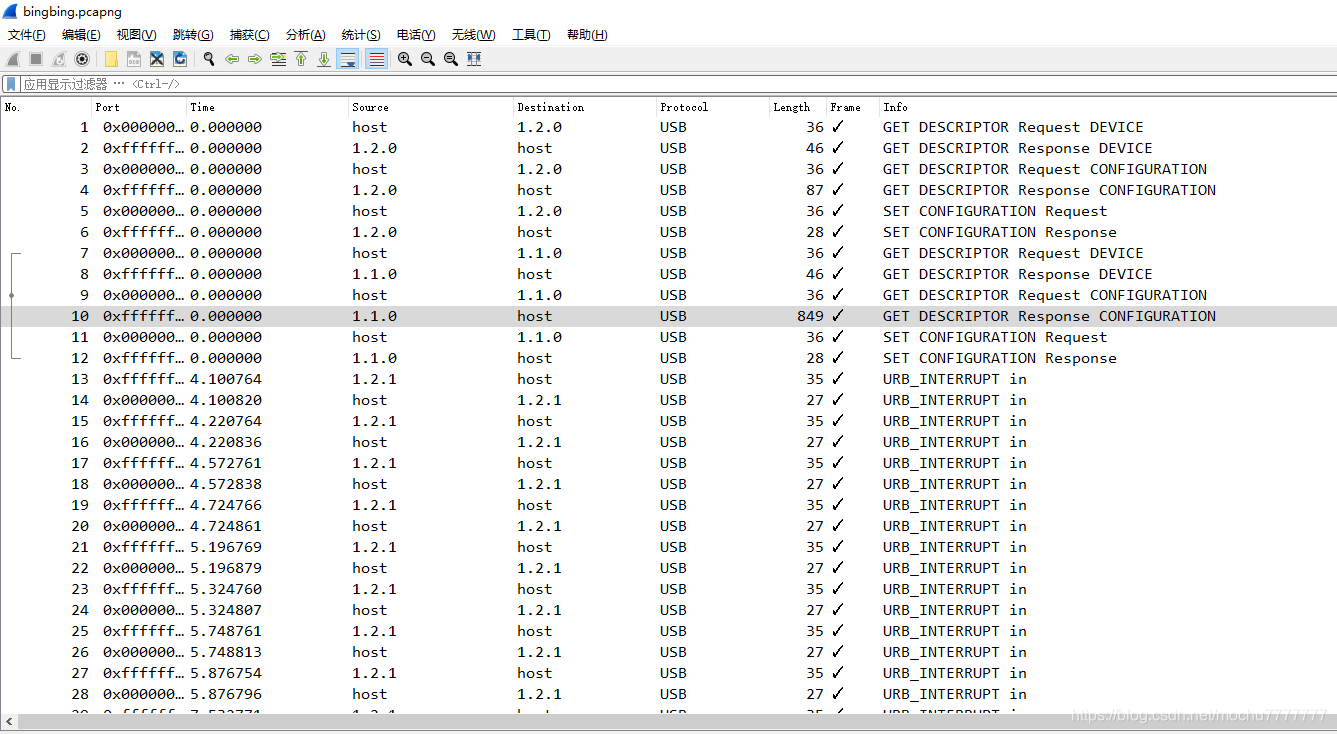The height and width of the screenshot is (734, 1337).
Task: Open the 分析(A) menu
Action: [305, 35]
